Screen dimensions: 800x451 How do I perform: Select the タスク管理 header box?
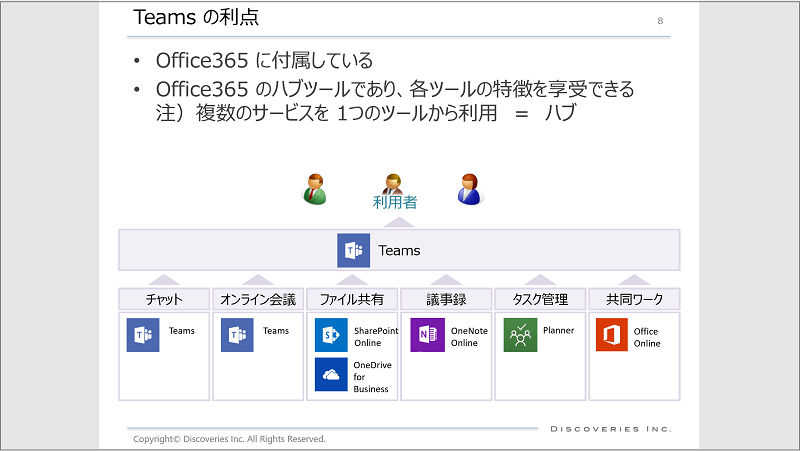(x=540, y=299)
